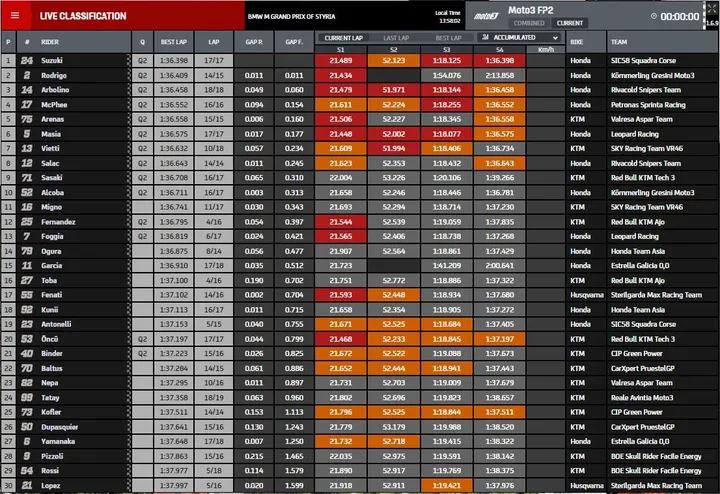Click the session timer clock icon
The width and height of the screenshot is (720, 494).
click(654, 16)
